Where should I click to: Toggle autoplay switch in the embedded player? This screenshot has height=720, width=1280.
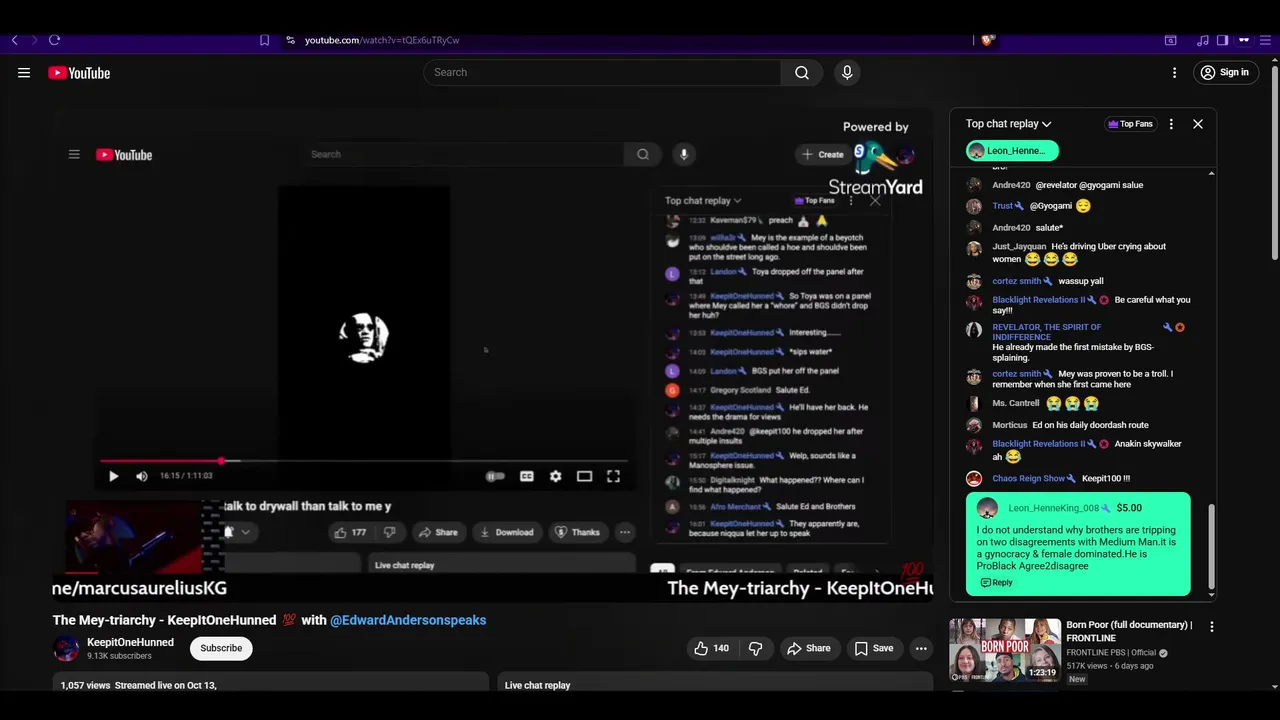(x=495, y=476)
